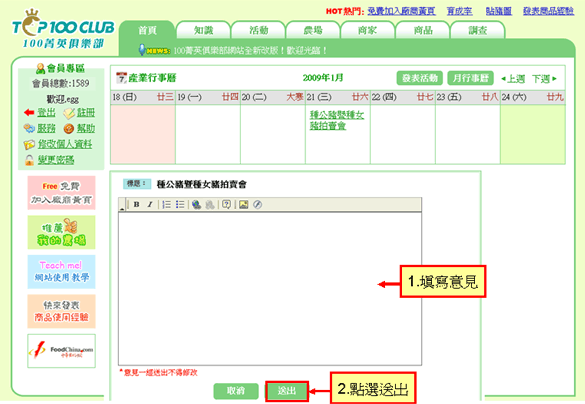
Task: Cancel the comment with 取消 button
Action: (236, 391)
